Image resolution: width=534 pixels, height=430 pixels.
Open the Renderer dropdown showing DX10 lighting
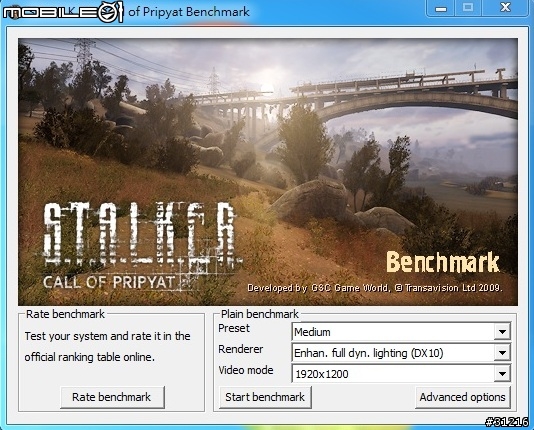(401, 353)
